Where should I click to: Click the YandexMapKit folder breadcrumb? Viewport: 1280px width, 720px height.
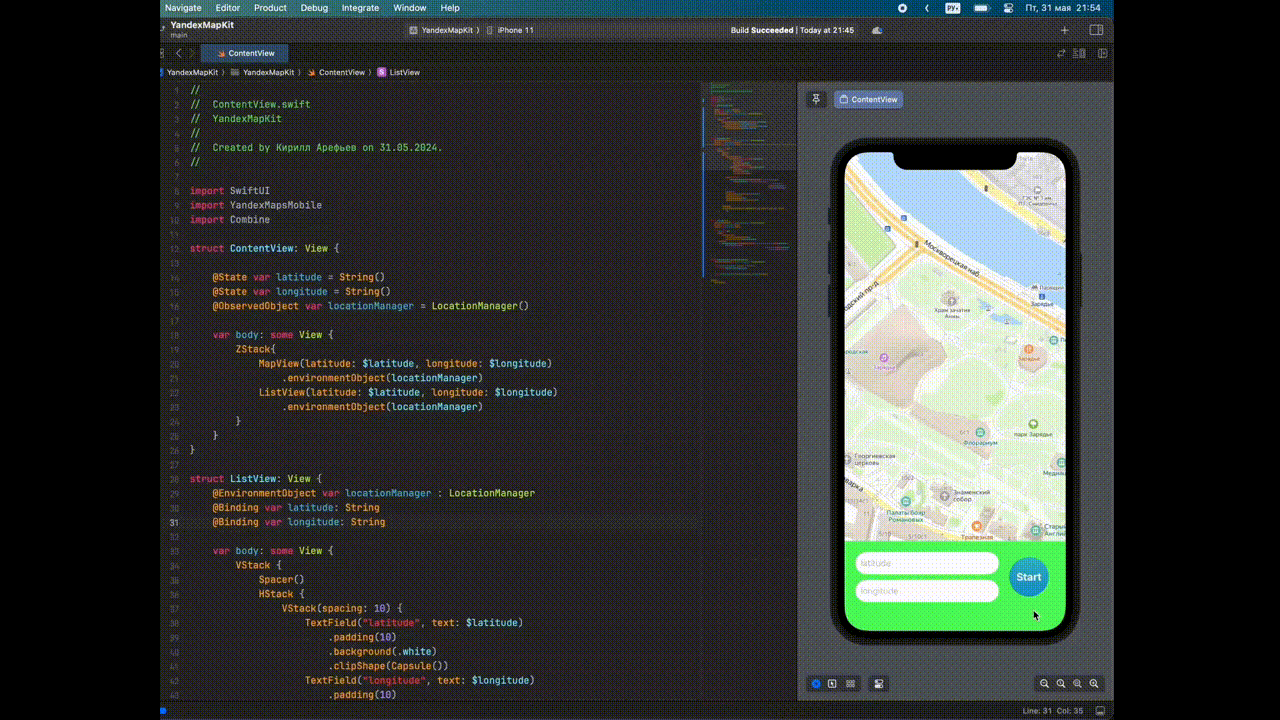coord(262,72)
